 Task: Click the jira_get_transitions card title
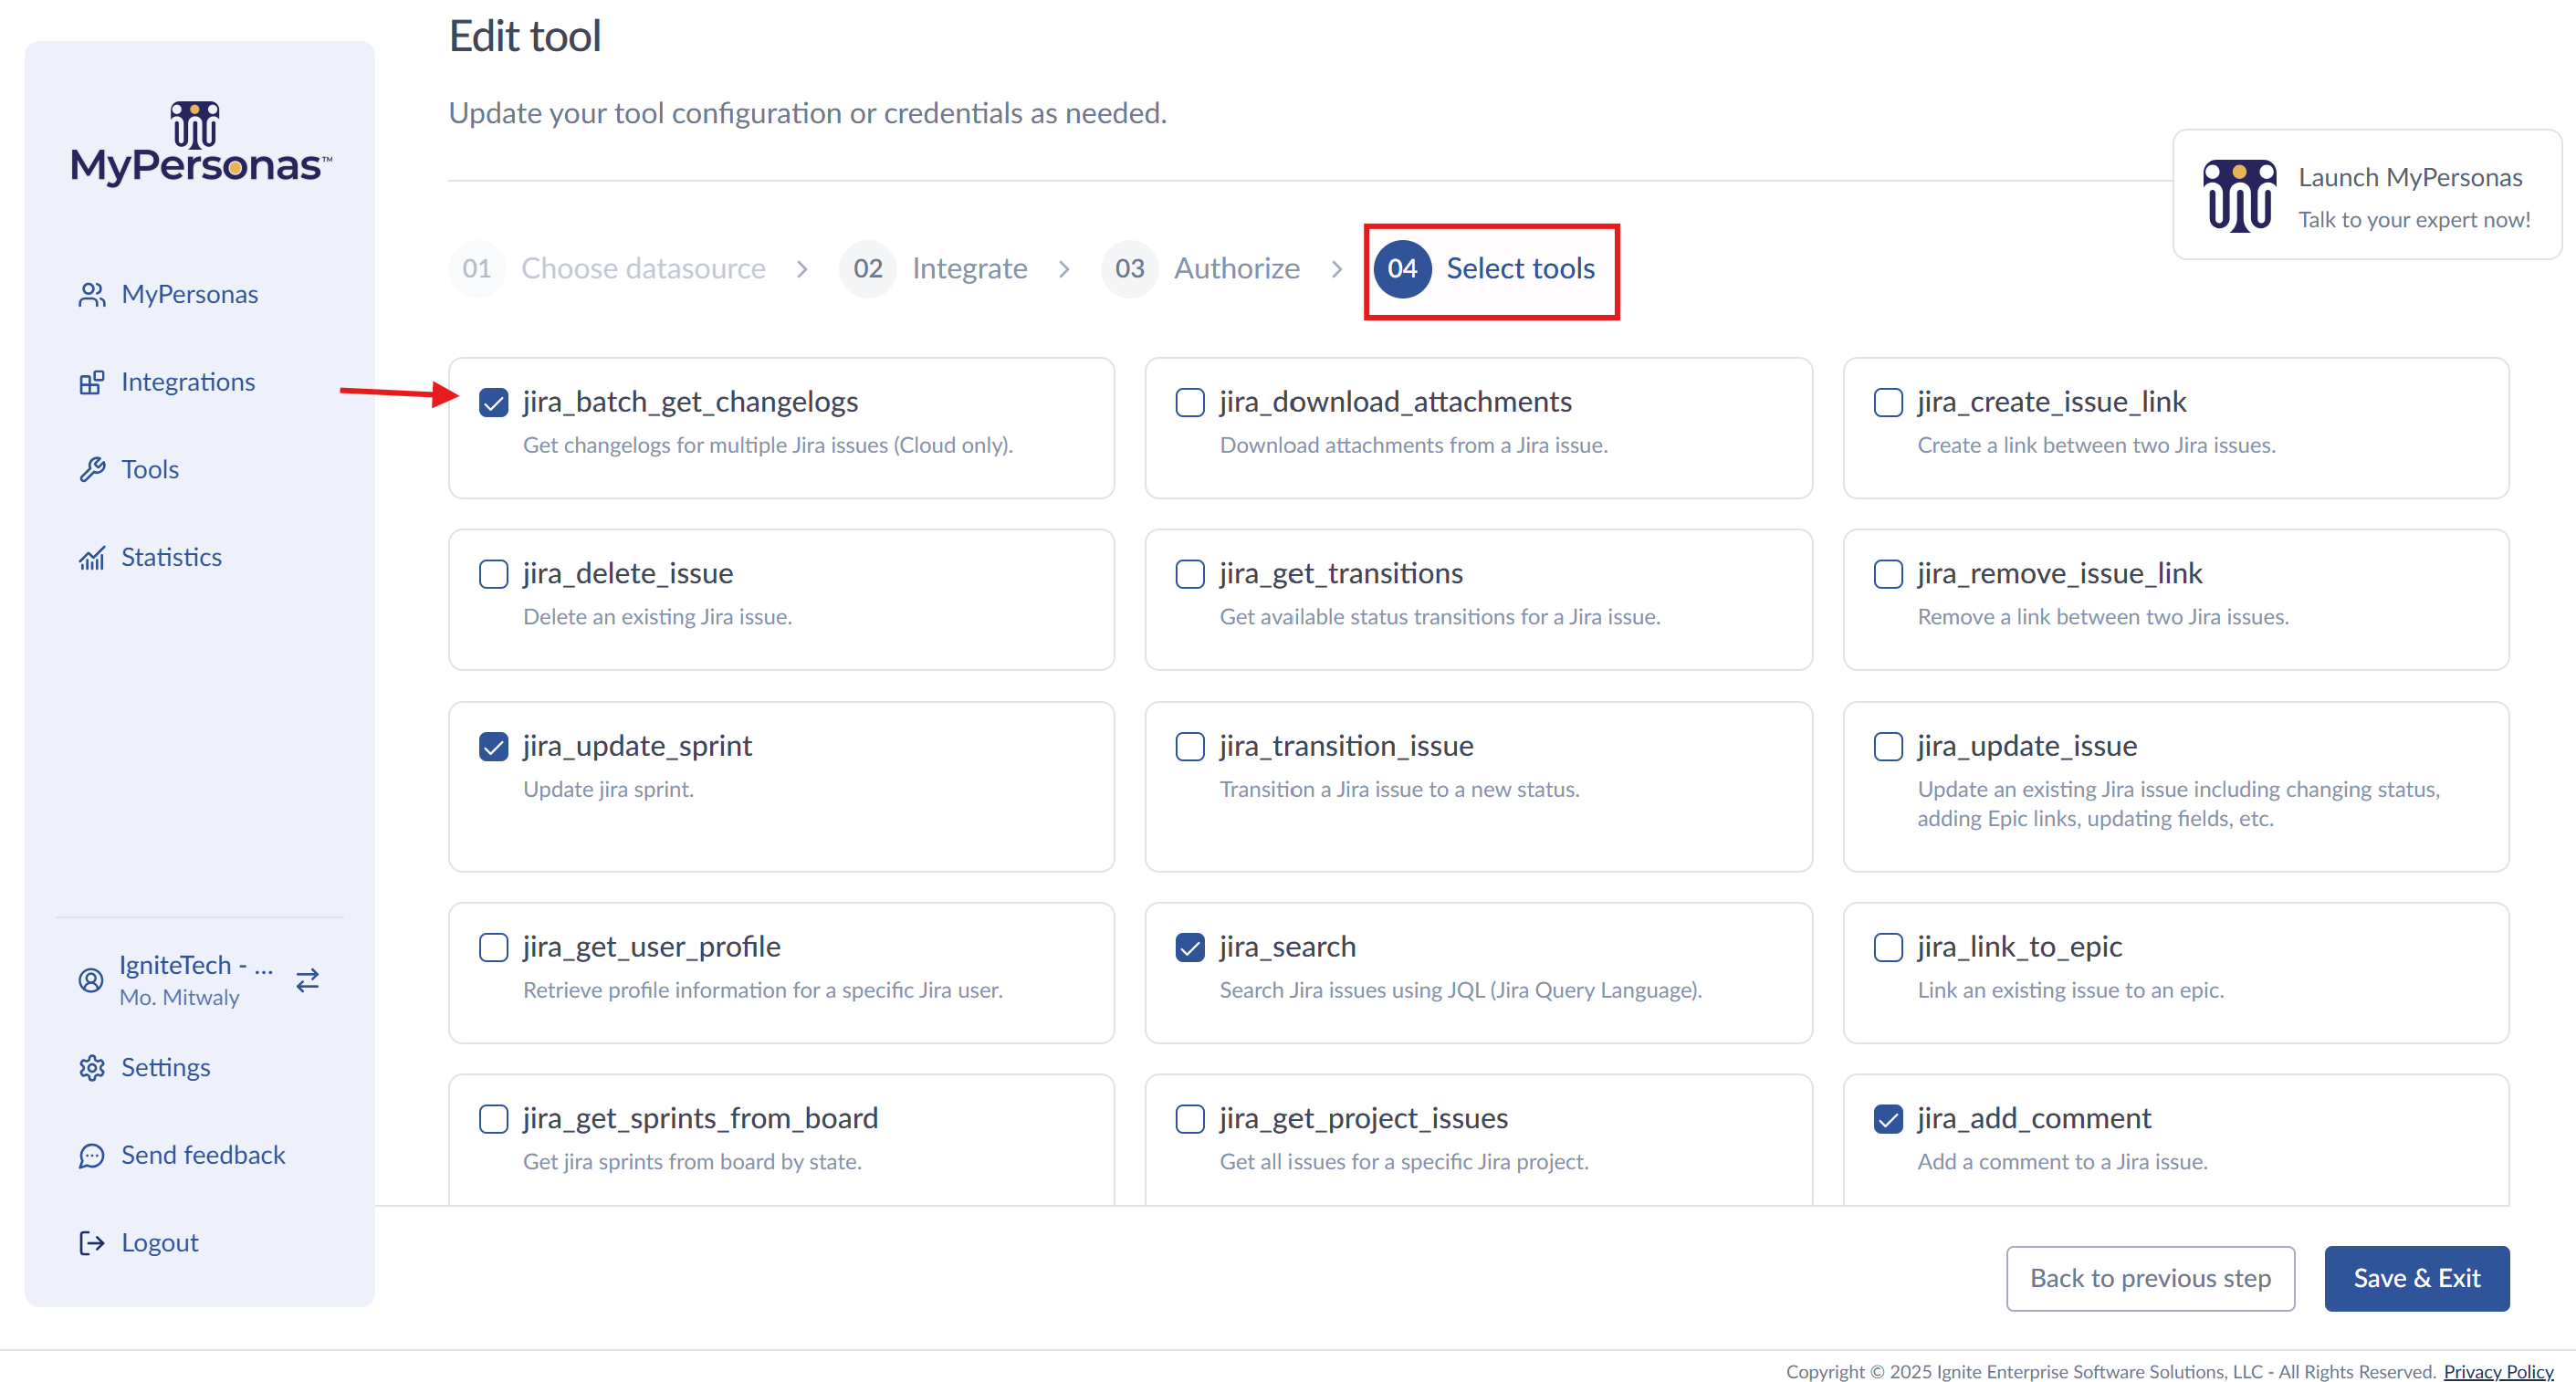pyautogui.click(x=1341, y=573)
